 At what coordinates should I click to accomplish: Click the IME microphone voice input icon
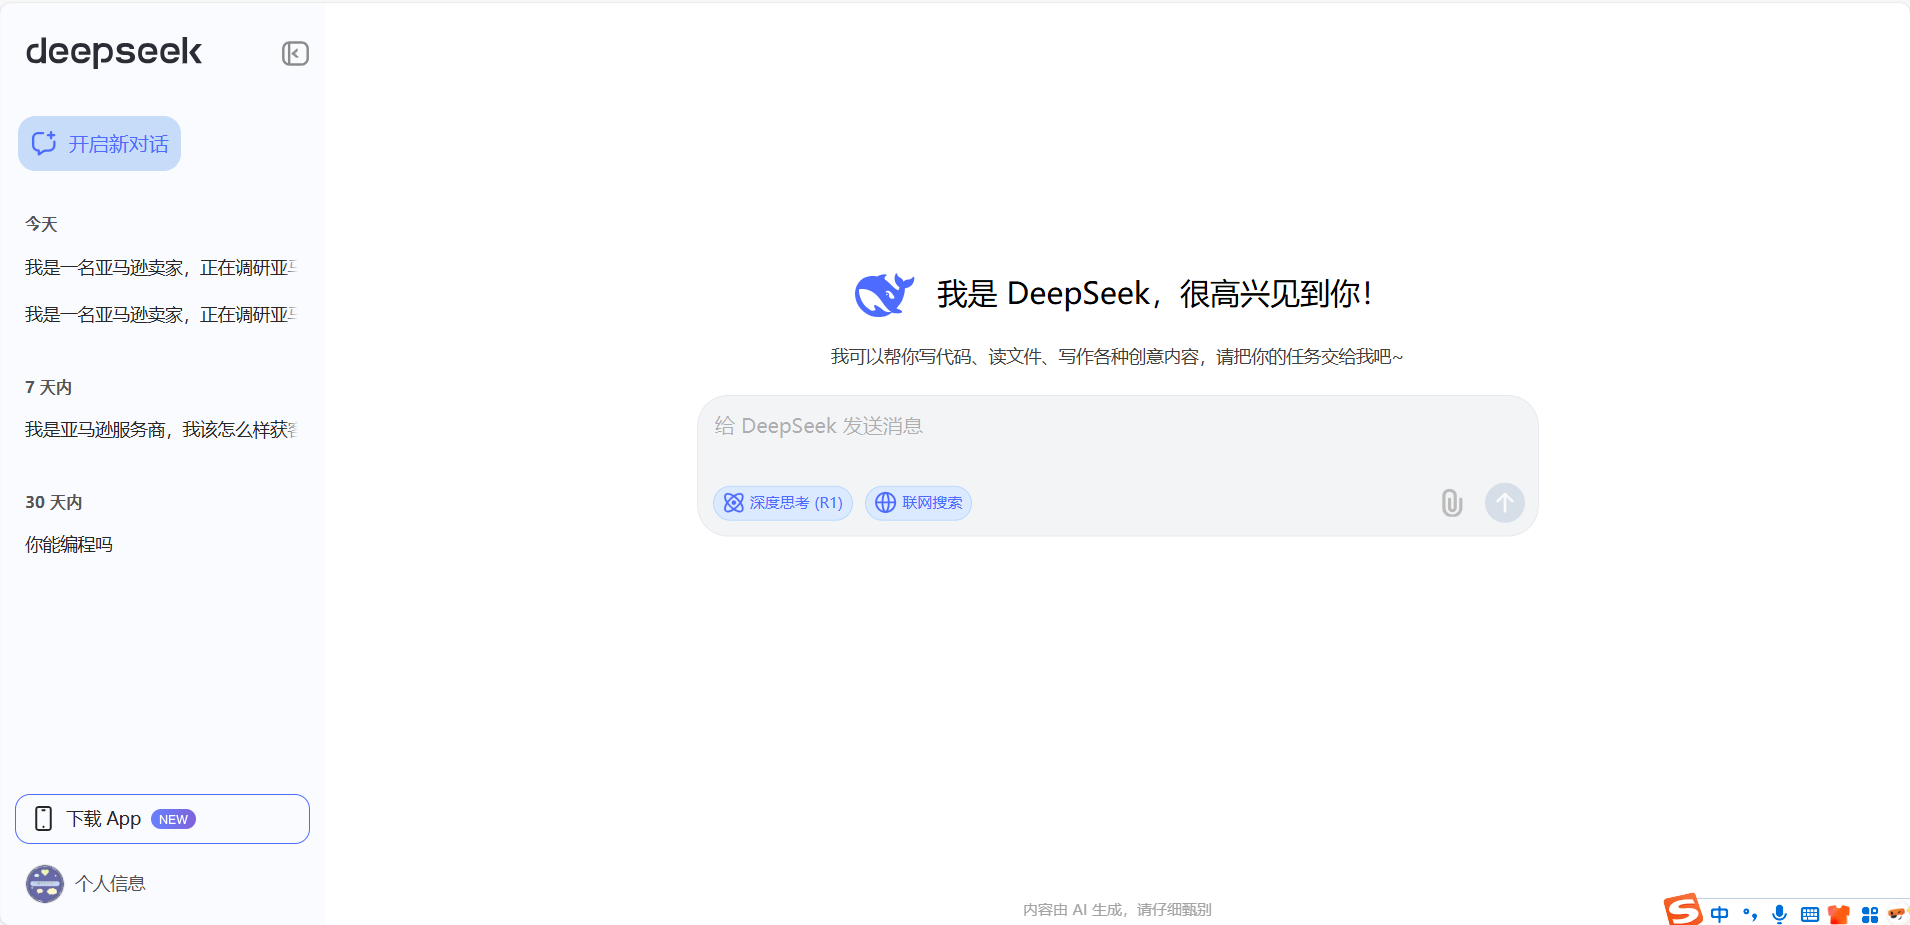pos(1780,914)
